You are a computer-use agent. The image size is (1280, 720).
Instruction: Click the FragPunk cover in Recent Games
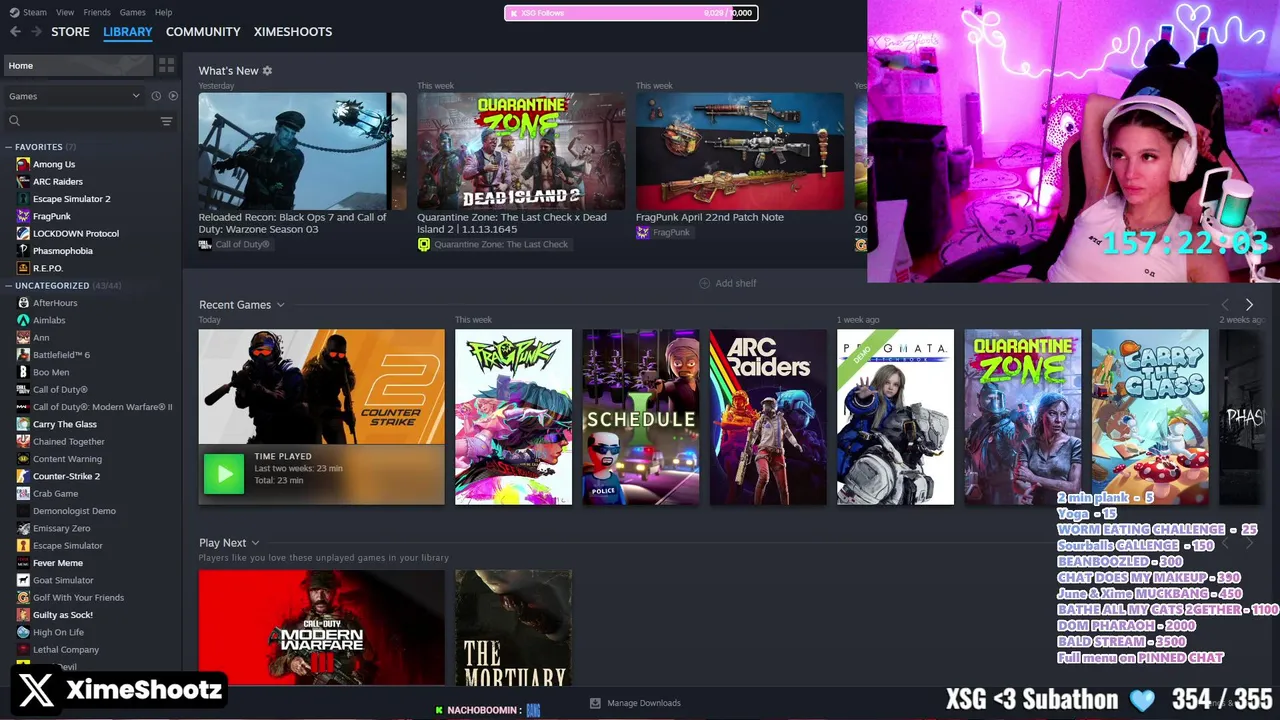pos(513,417)
